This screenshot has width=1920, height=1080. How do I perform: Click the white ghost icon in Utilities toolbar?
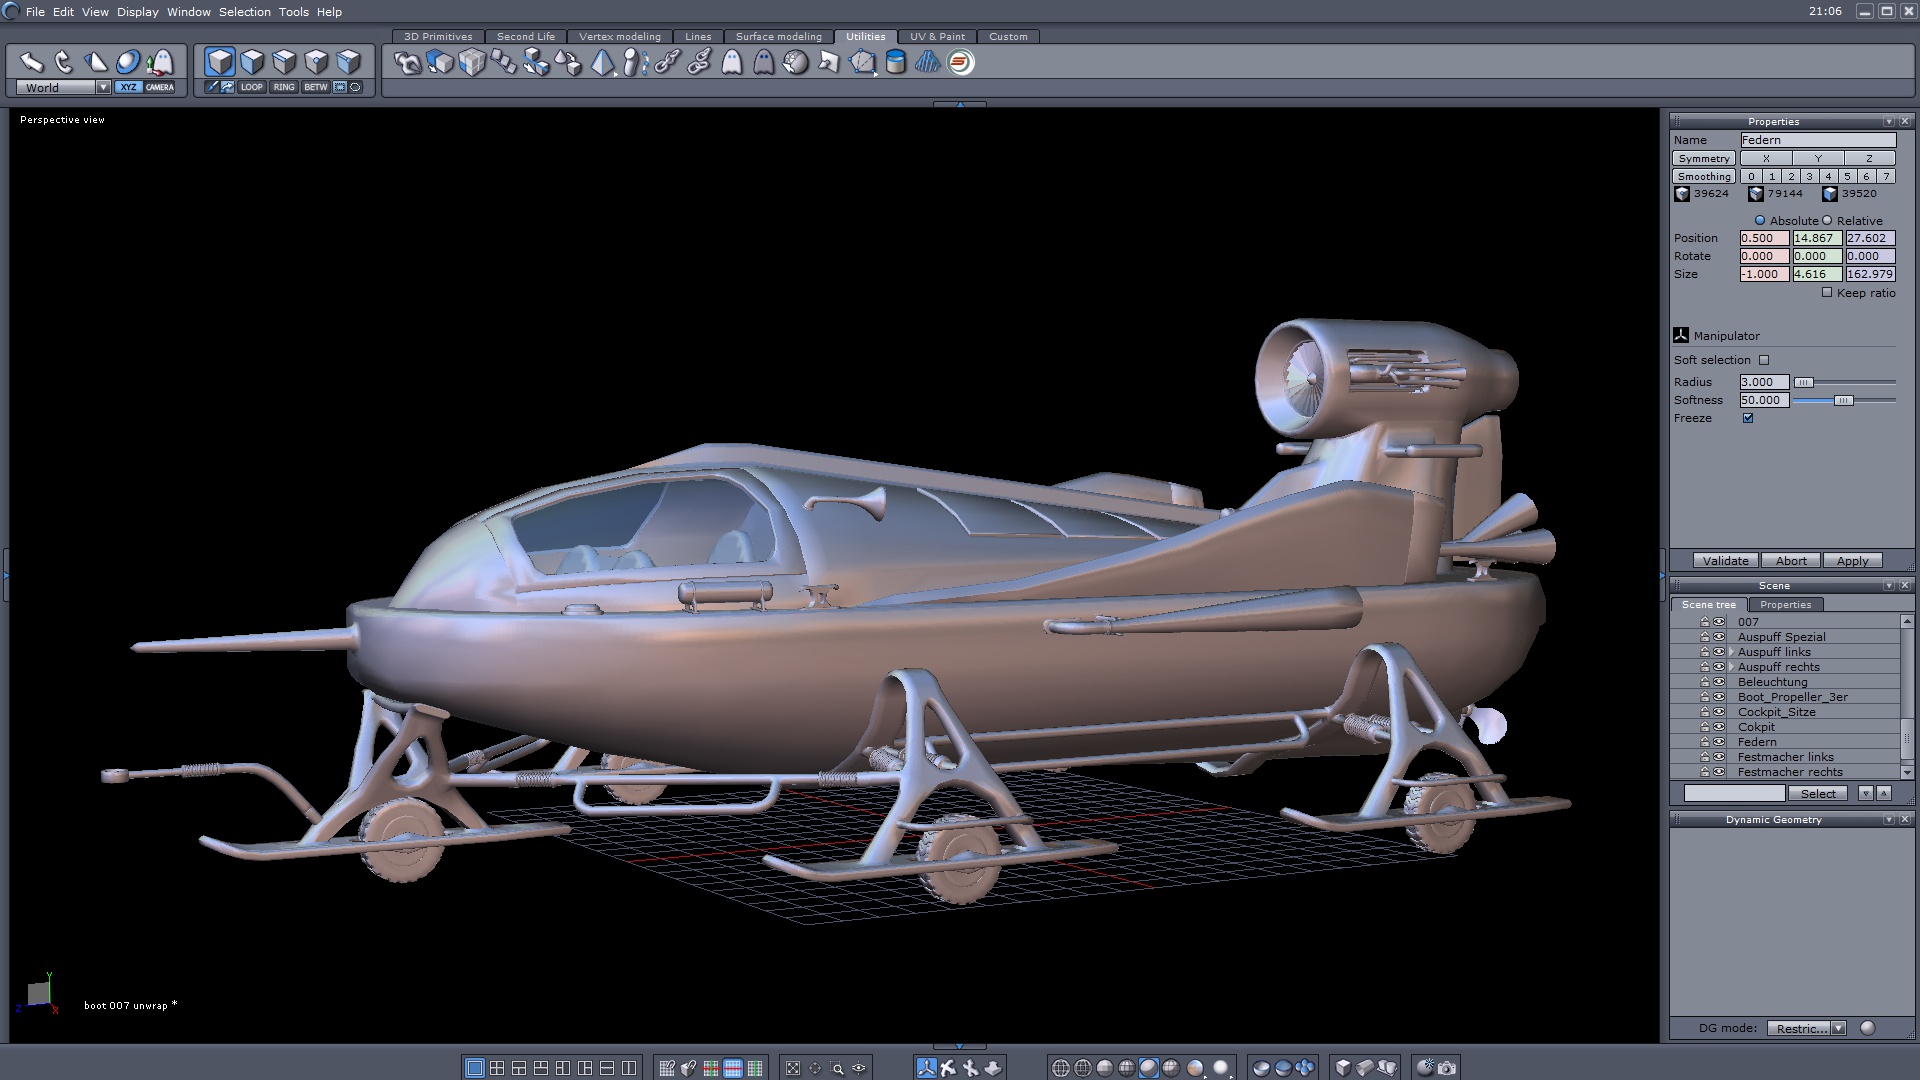732,62
